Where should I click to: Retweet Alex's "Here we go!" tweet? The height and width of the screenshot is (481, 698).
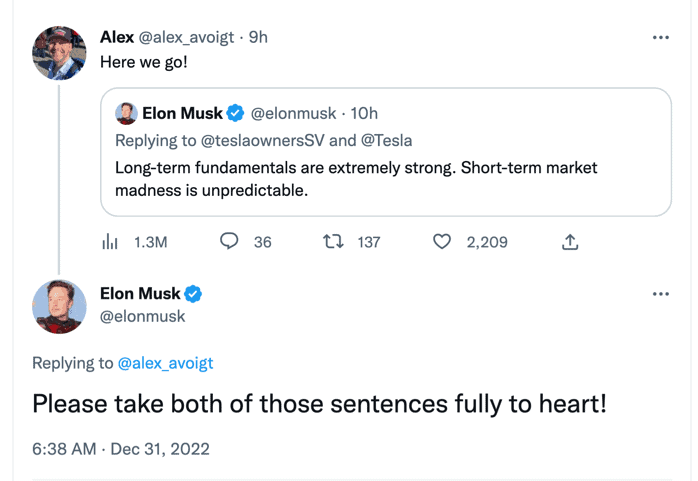pos(333,242)
